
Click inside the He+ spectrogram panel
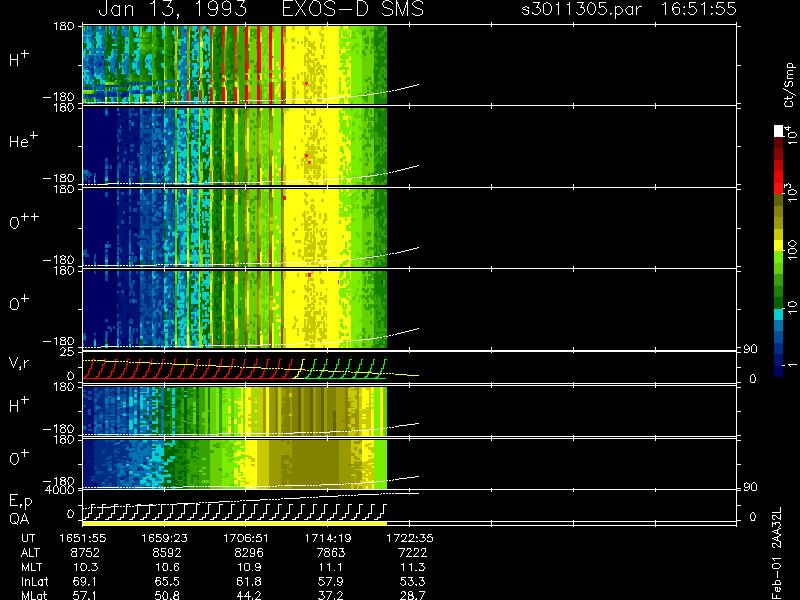pyautogui.click(x=235, y=146)
